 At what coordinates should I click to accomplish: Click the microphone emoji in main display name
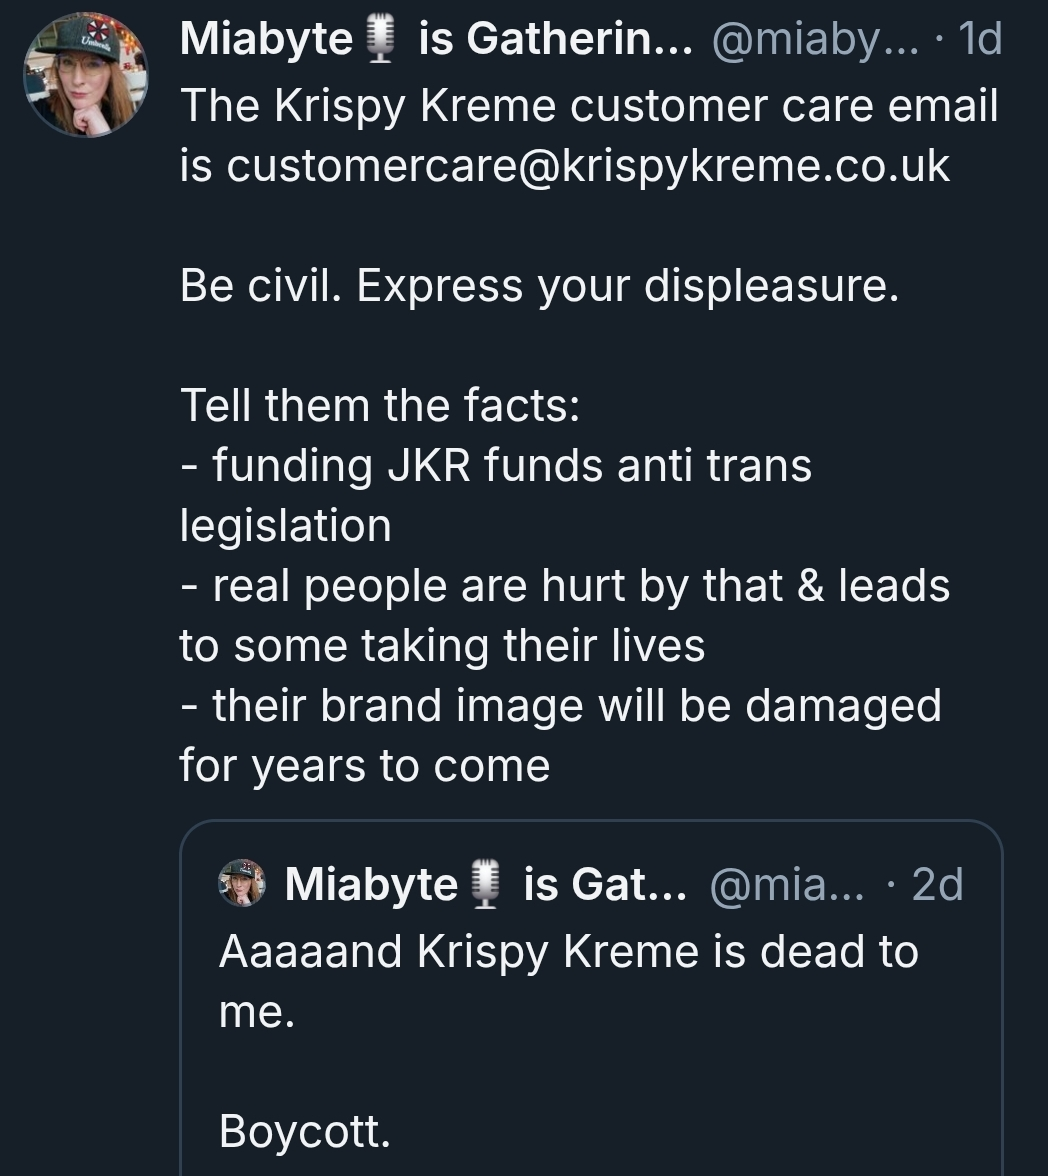pyautogui.click(x=382, y=40)
